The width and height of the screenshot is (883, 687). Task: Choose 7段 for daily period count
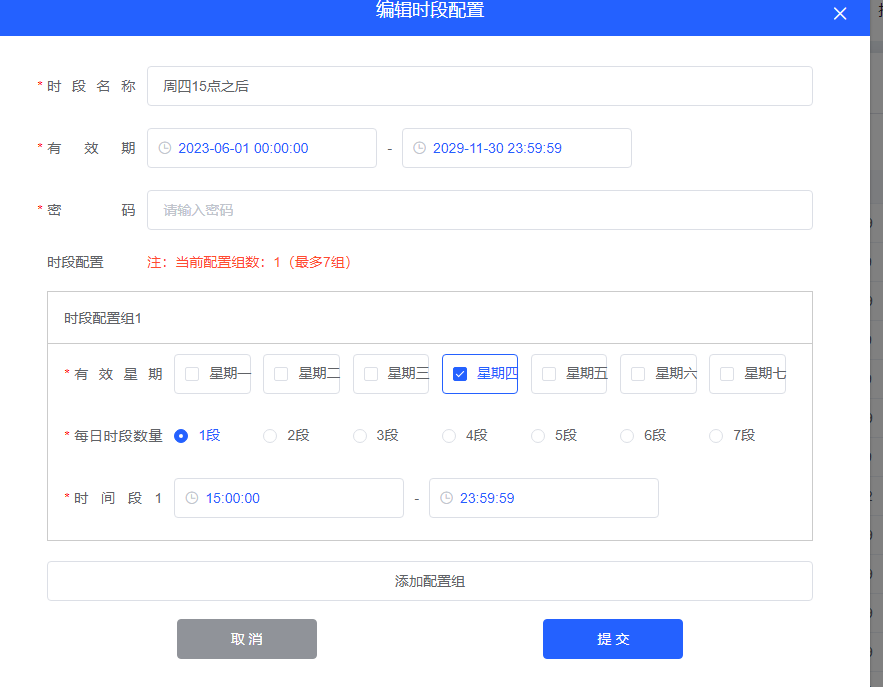(x=716, y=436)
